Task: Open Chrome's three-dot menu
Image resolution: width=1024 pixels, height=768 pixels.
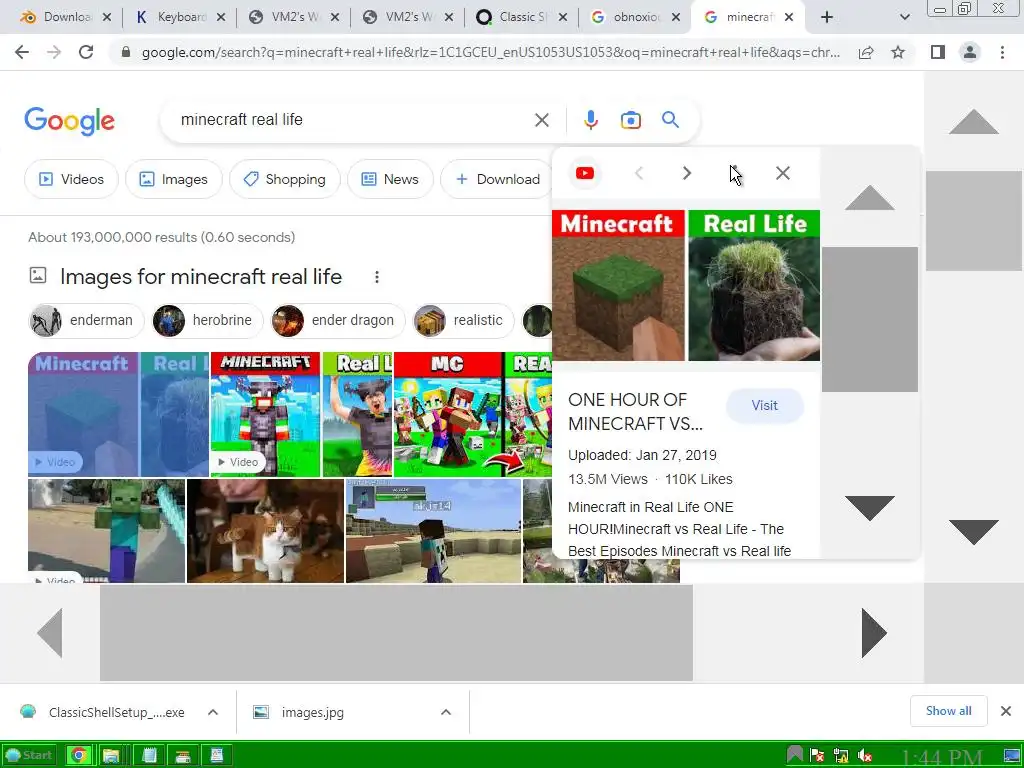Action: pos(1002,52)
